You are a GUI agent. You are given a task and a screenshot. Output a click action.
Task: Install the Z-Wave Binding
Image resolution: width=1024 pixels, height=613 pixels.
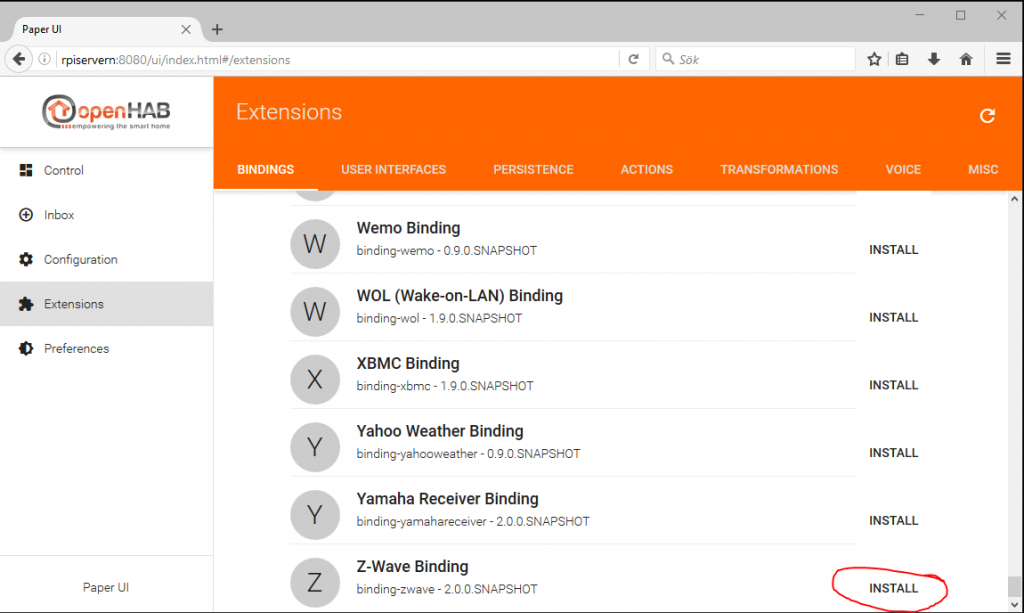(x=893, y=588)
